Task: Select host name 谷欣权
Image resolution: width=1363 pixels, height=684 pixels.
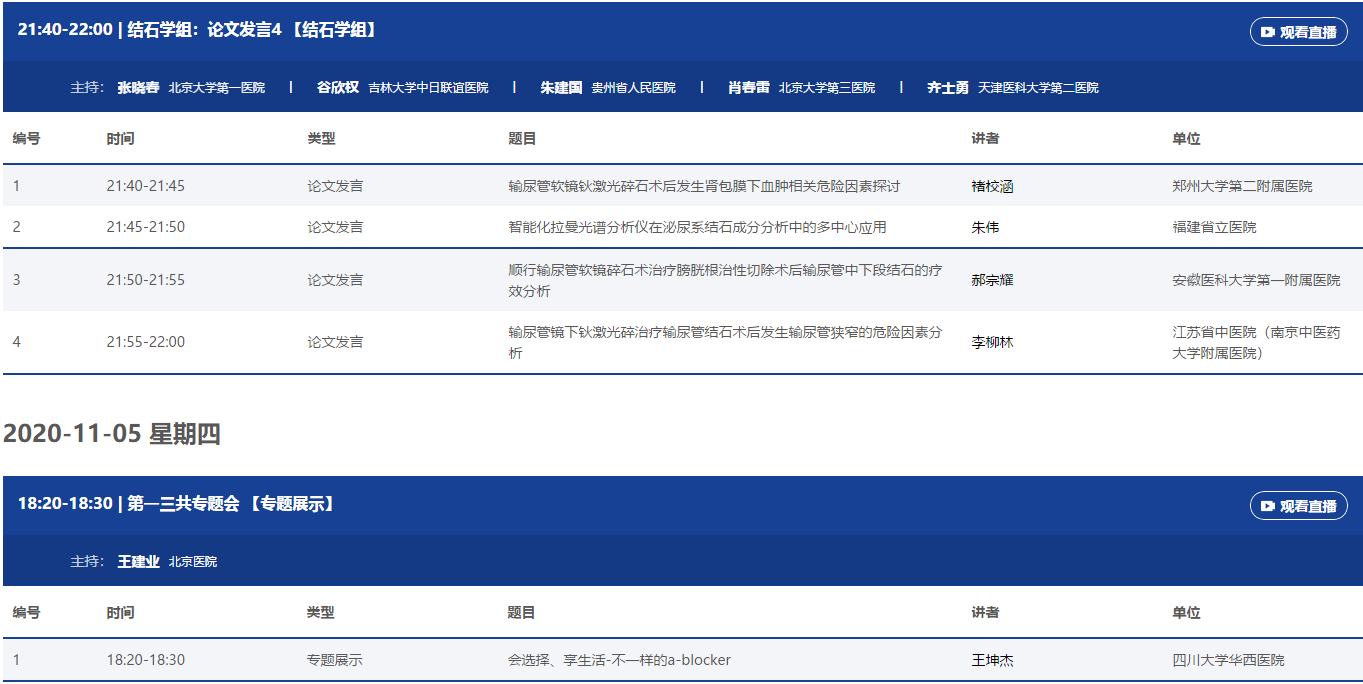Action: [x=338, y=88]
